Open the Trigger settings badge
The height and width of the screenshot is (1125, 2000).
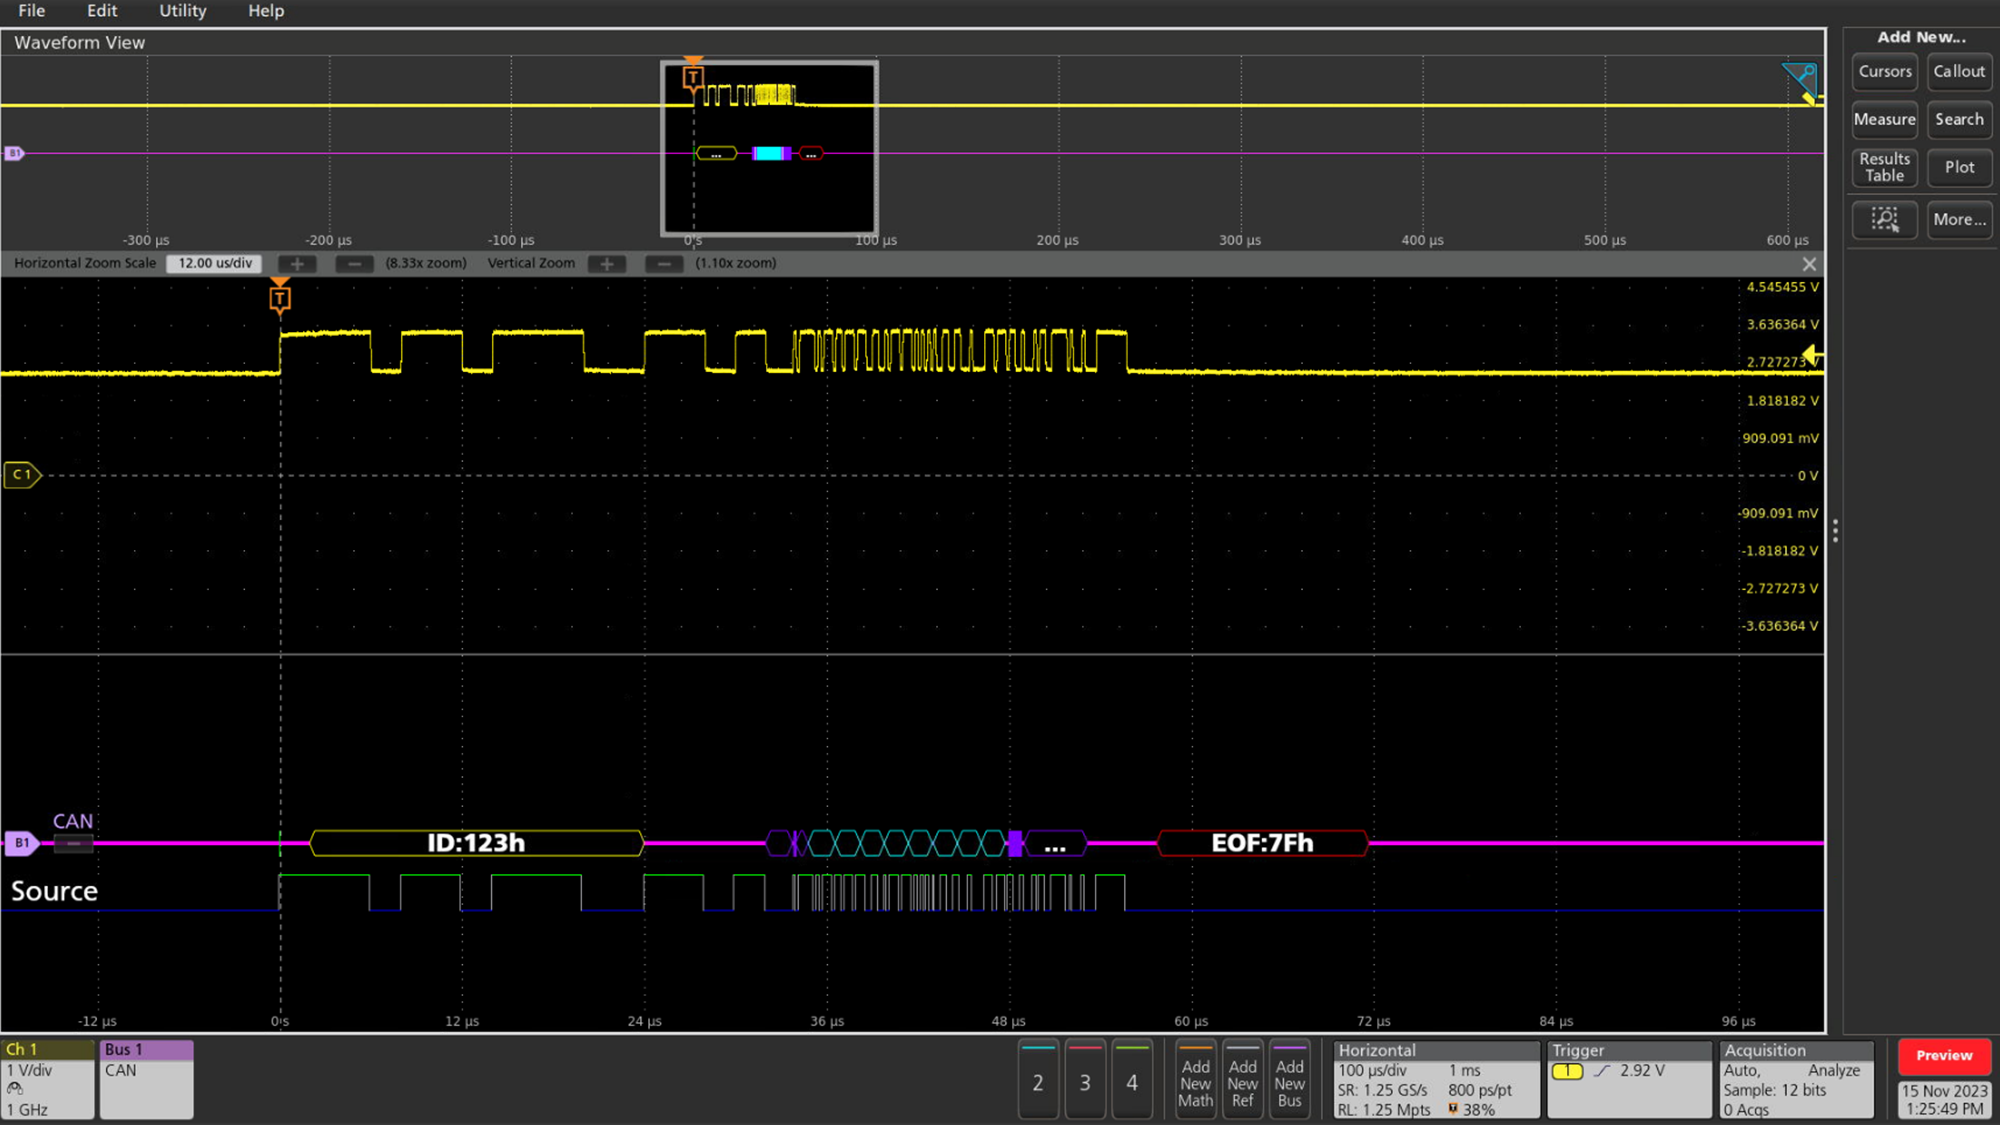[1628, 1078]
